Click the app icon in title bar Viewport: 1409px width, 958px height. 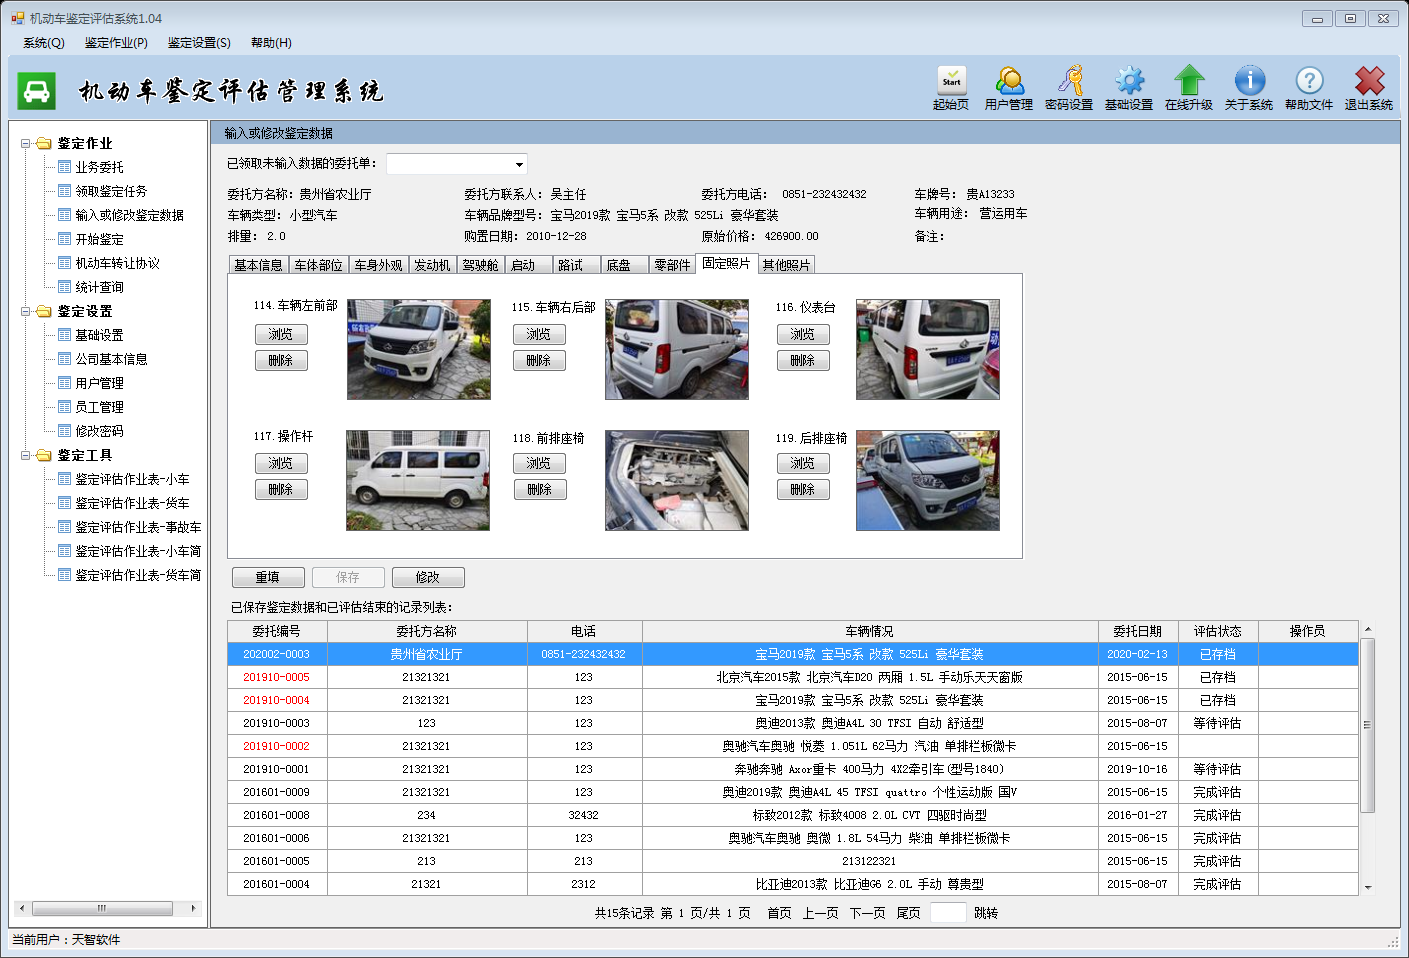click(x=17, y=18)
